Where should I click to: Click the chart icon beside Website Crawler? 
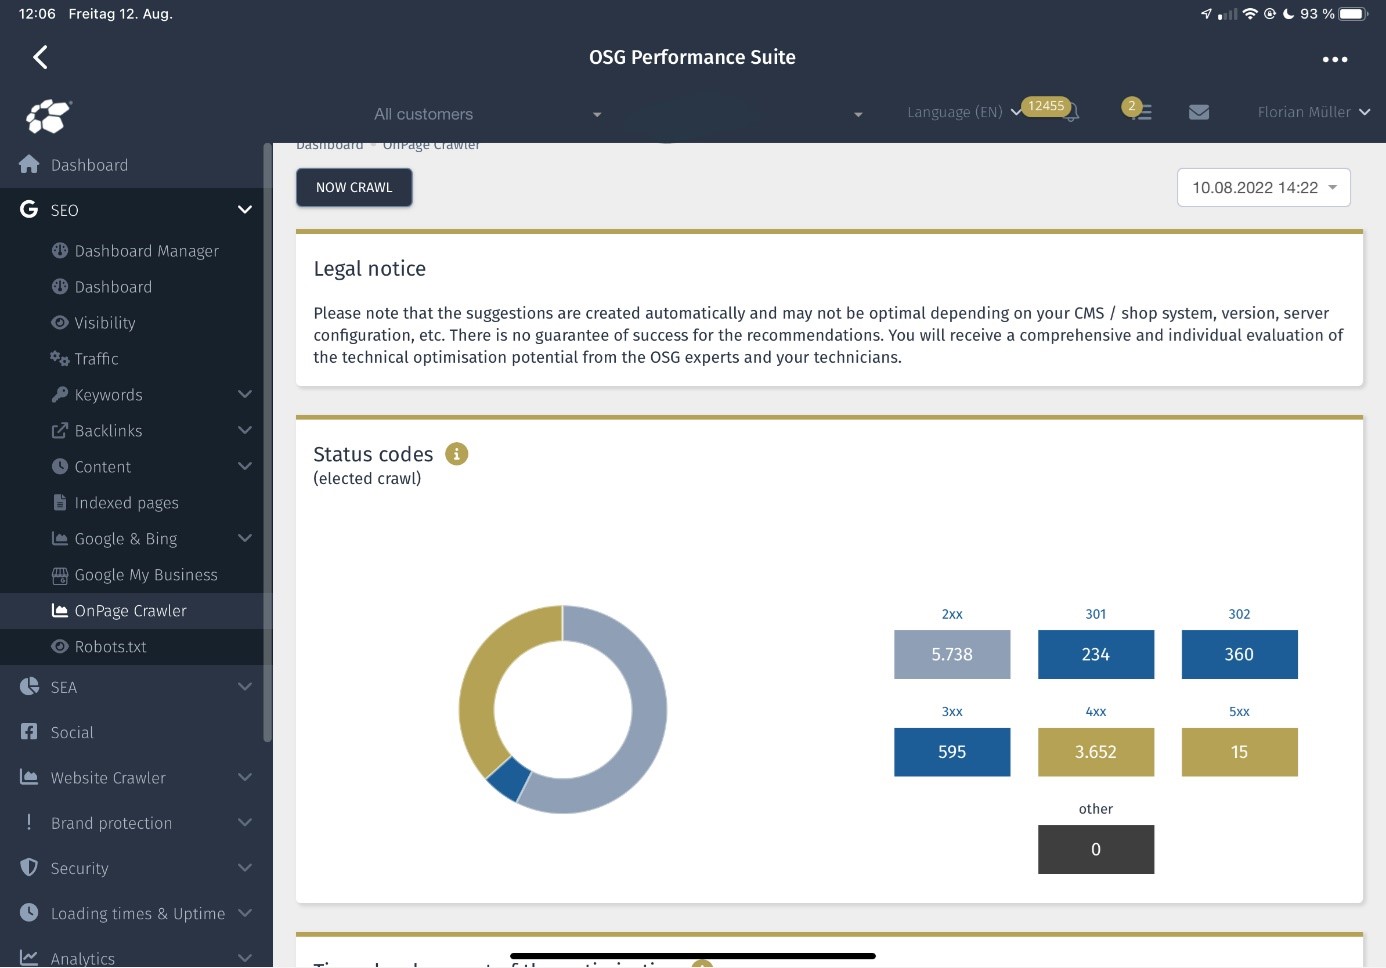coord(29,776)
